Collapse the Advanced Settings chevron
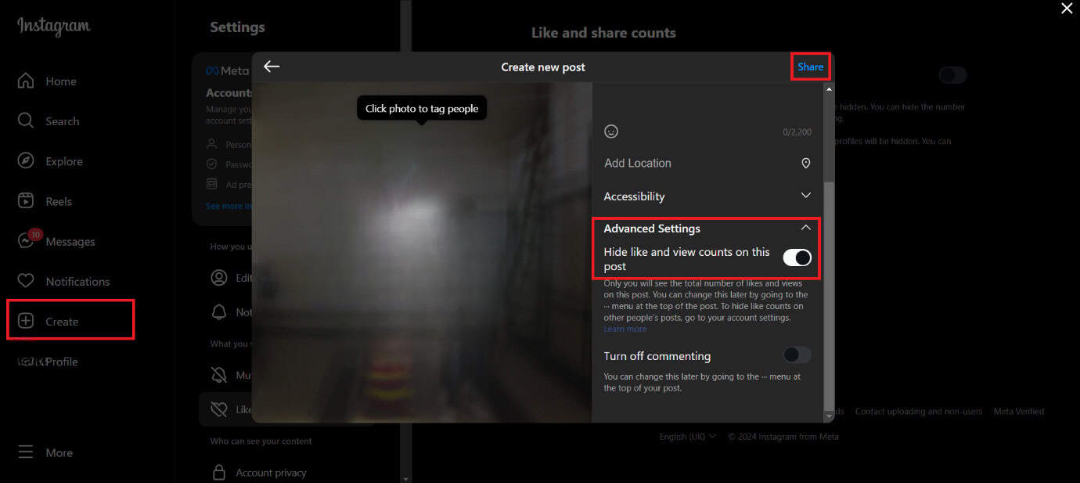 806,227
